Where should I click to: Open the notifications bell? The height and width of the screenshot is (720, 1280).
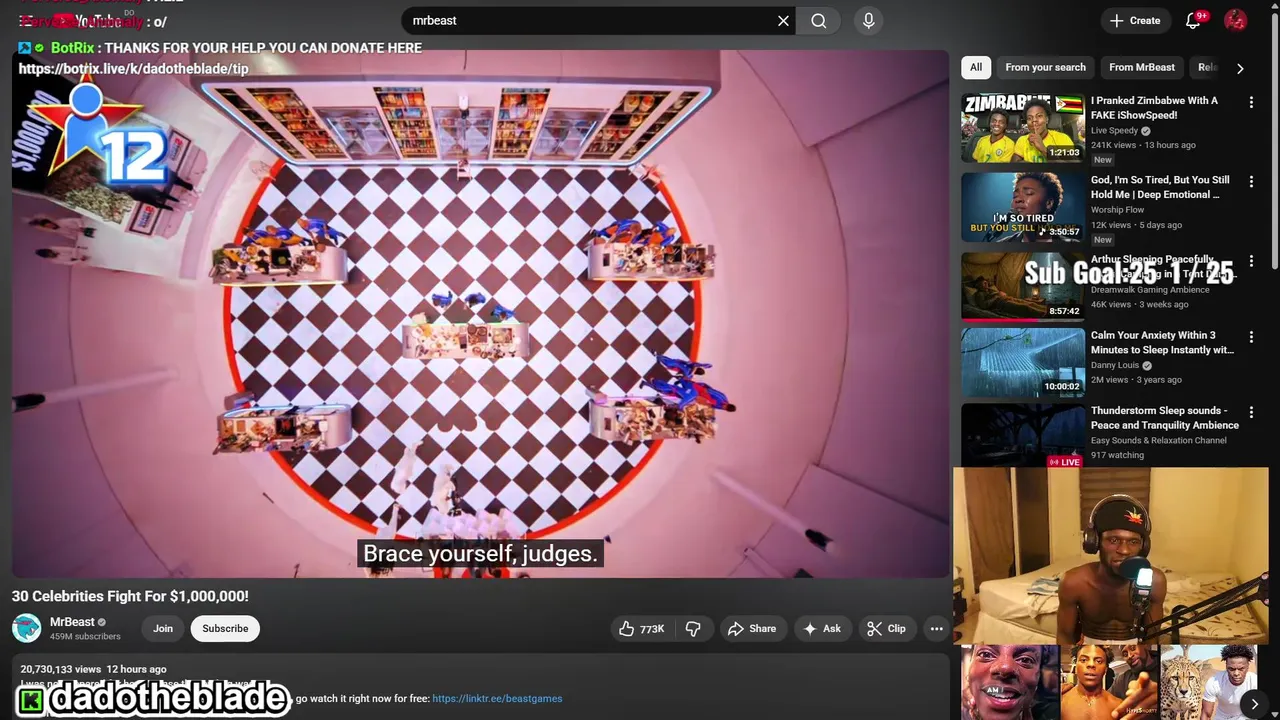tap(1193, 21)
